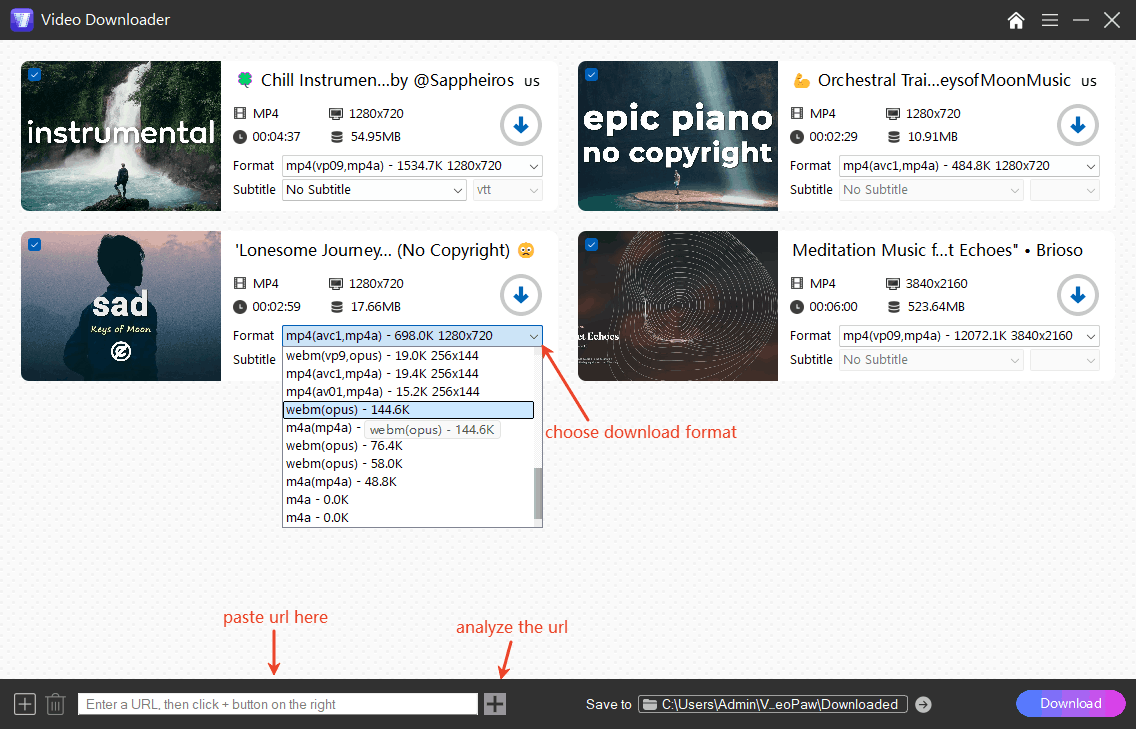Uncheck the Chill Instrumental video checkbox
The width and height of the screenshot is (1136, 729).
[35, 75]
